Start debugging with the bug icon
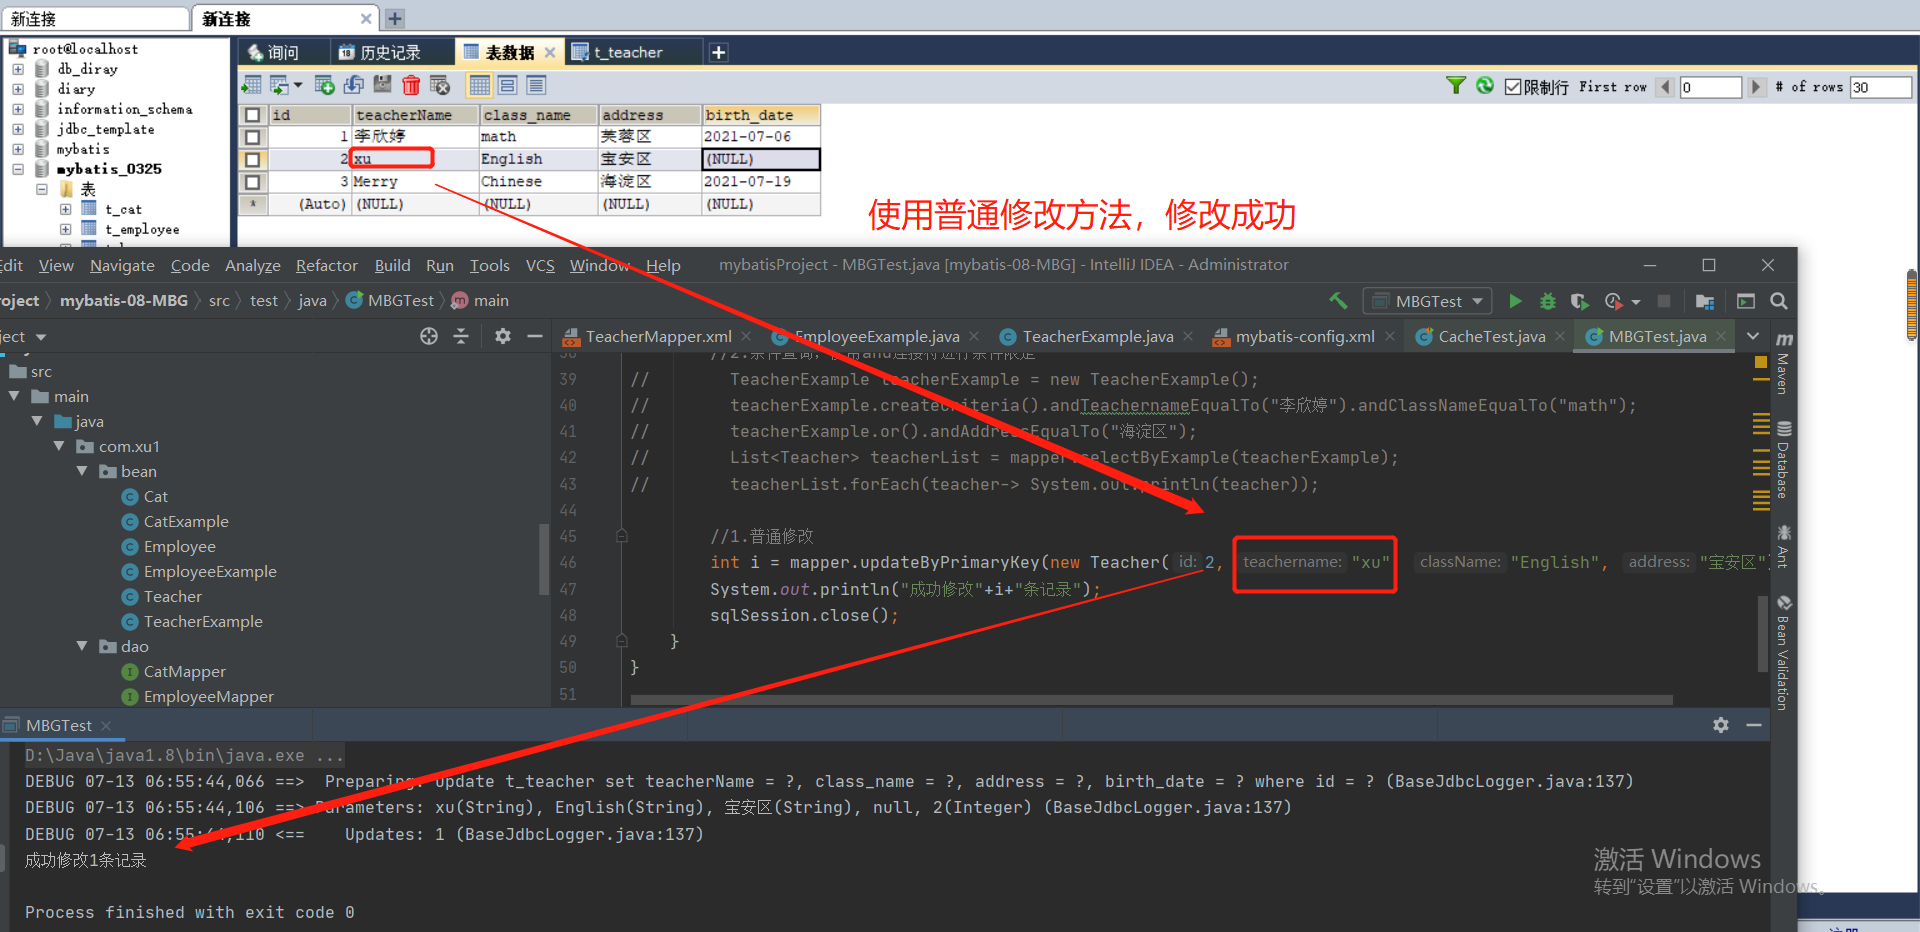Image resolution: width=1920 pixels, height=932 pixels. [1548, 301]
